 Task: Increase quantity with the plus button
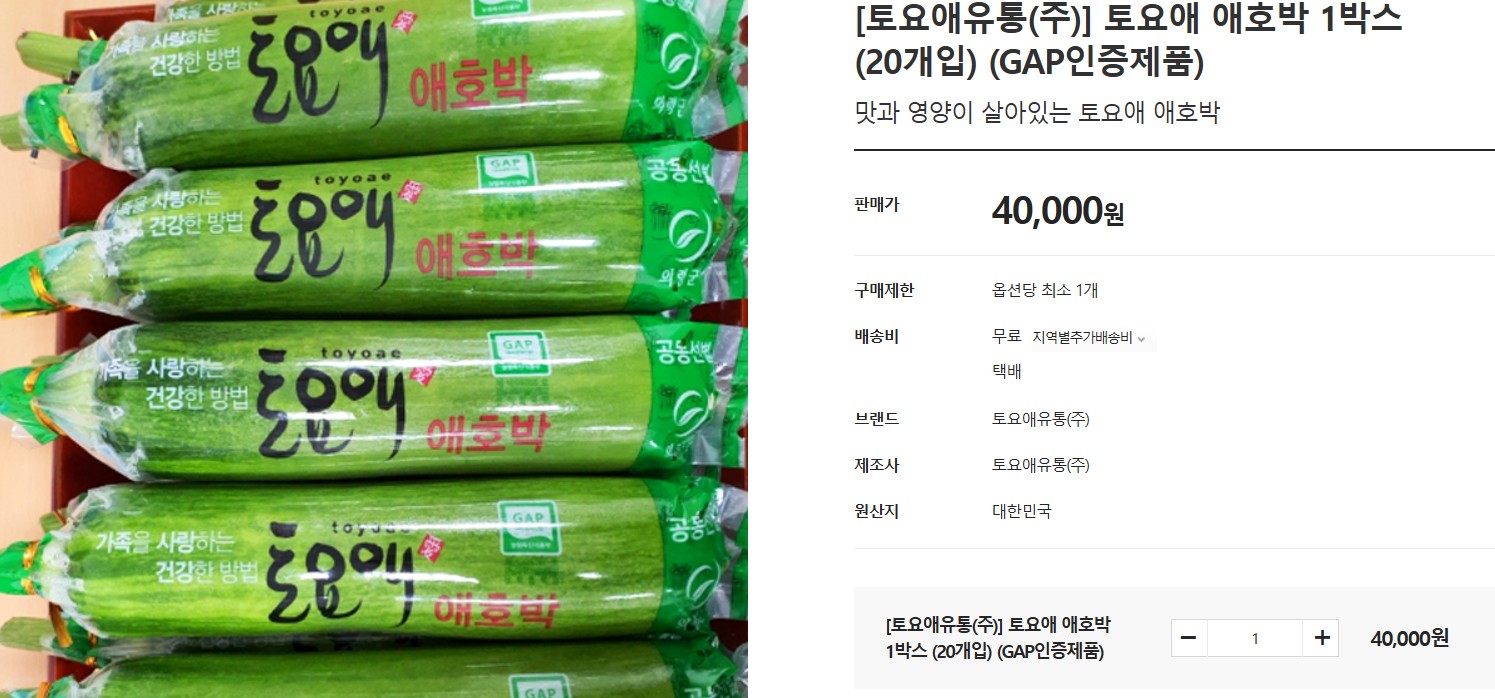pyautogui.click(x=1321, y=638)
